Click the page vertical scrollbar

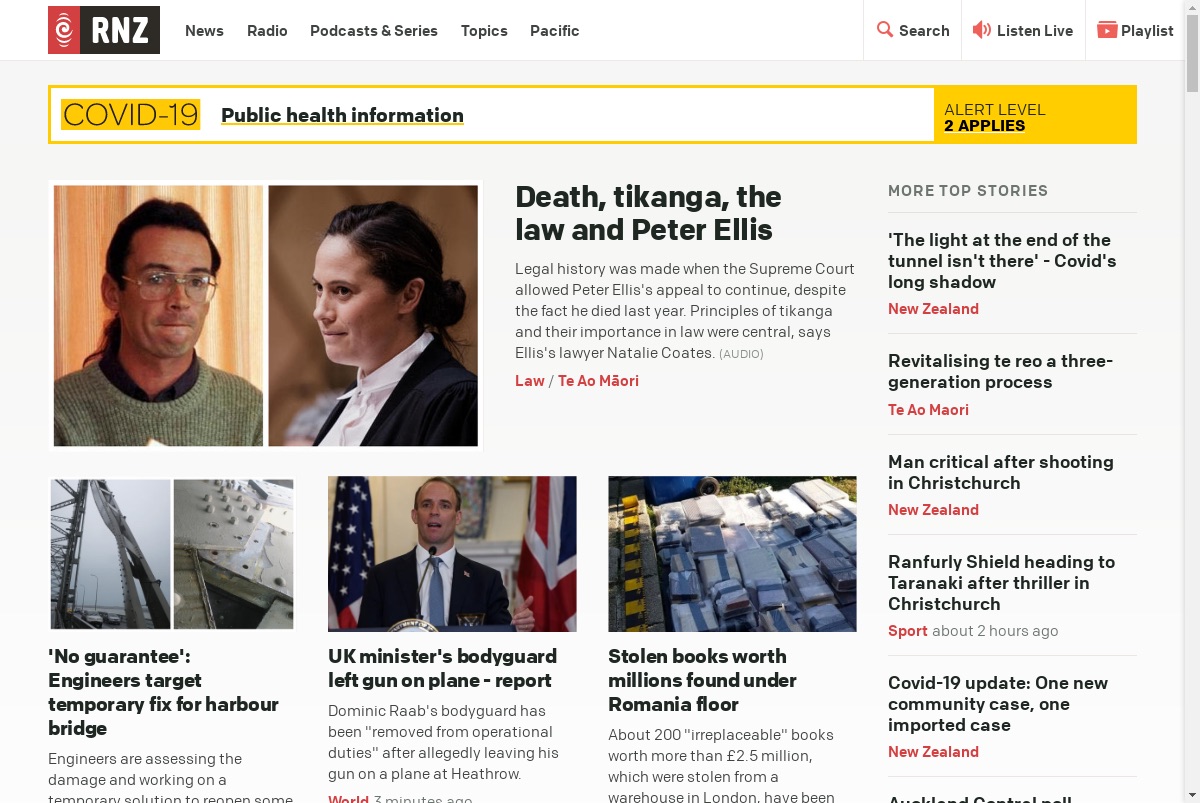(x=1192, y=401)
